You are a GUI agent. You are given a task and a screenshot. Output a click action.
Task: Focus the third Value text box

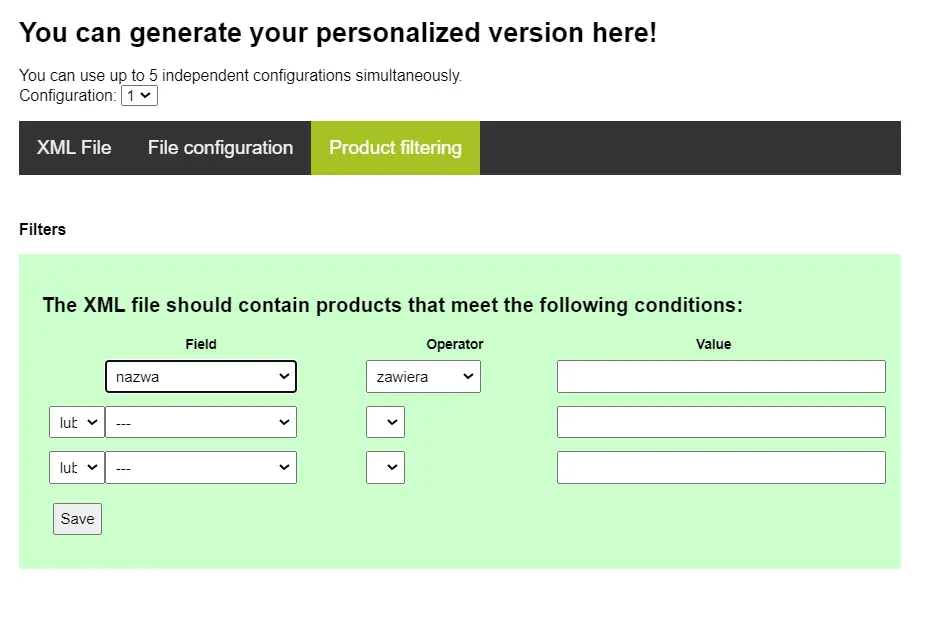719,467
